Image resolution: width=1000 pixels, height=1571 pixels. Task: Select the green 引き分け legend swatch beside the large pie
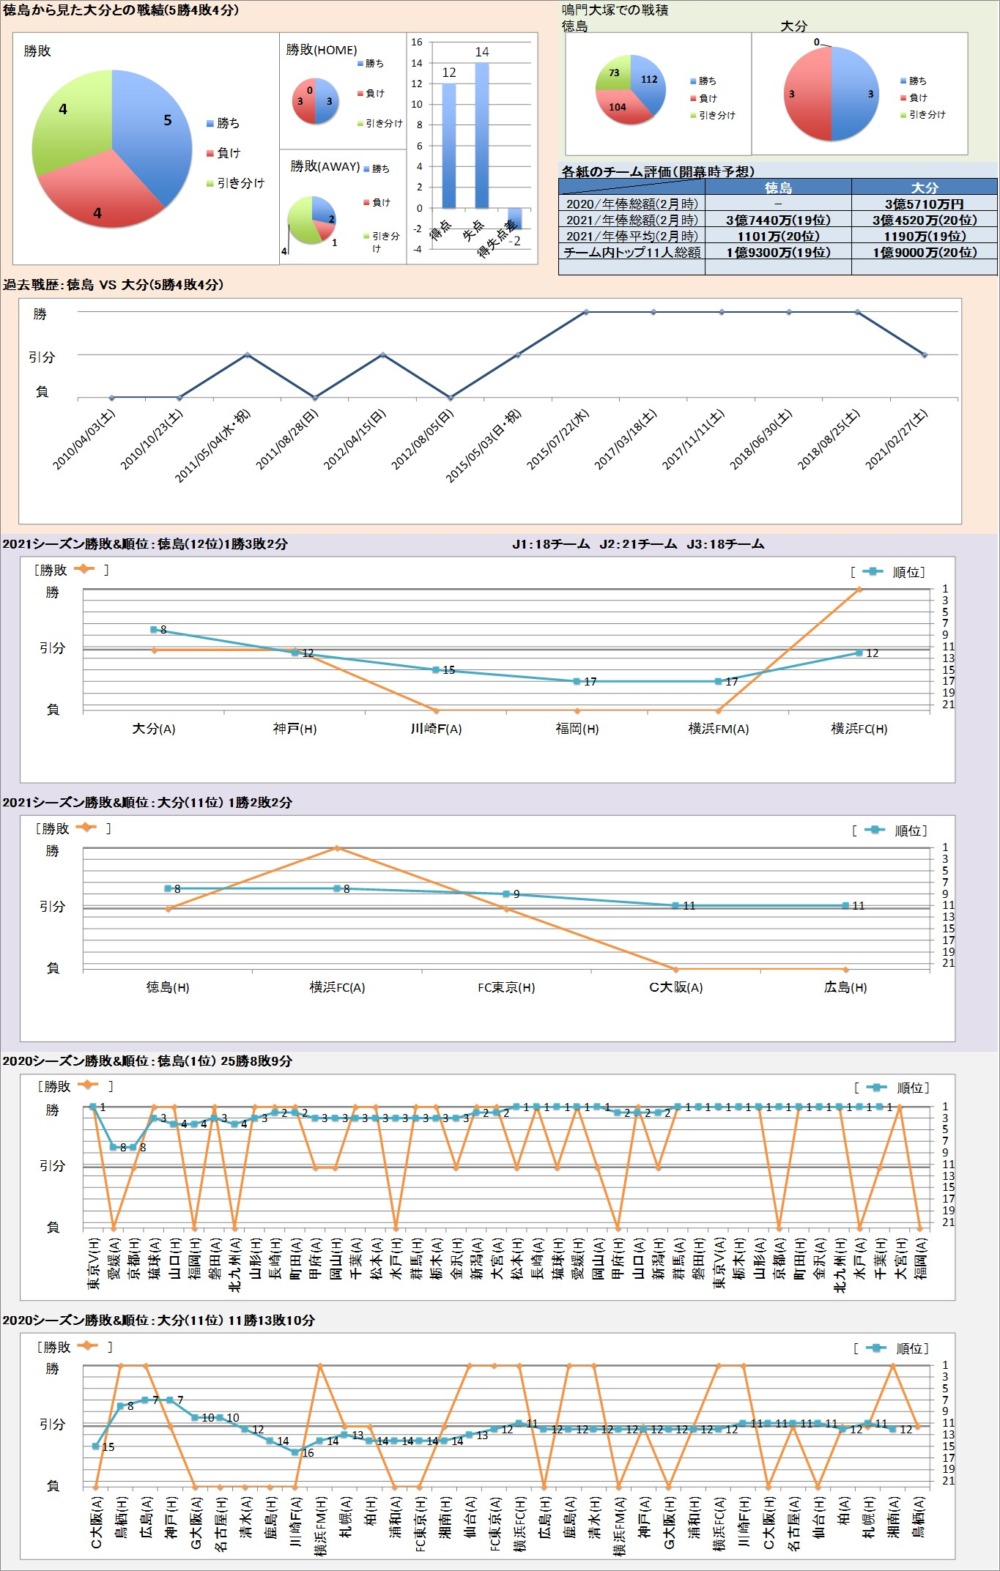tap(209, 184)
